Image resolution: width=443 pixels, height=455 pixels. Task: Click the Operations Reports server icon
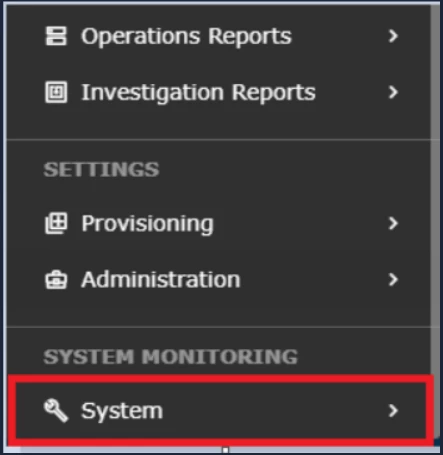56,36
